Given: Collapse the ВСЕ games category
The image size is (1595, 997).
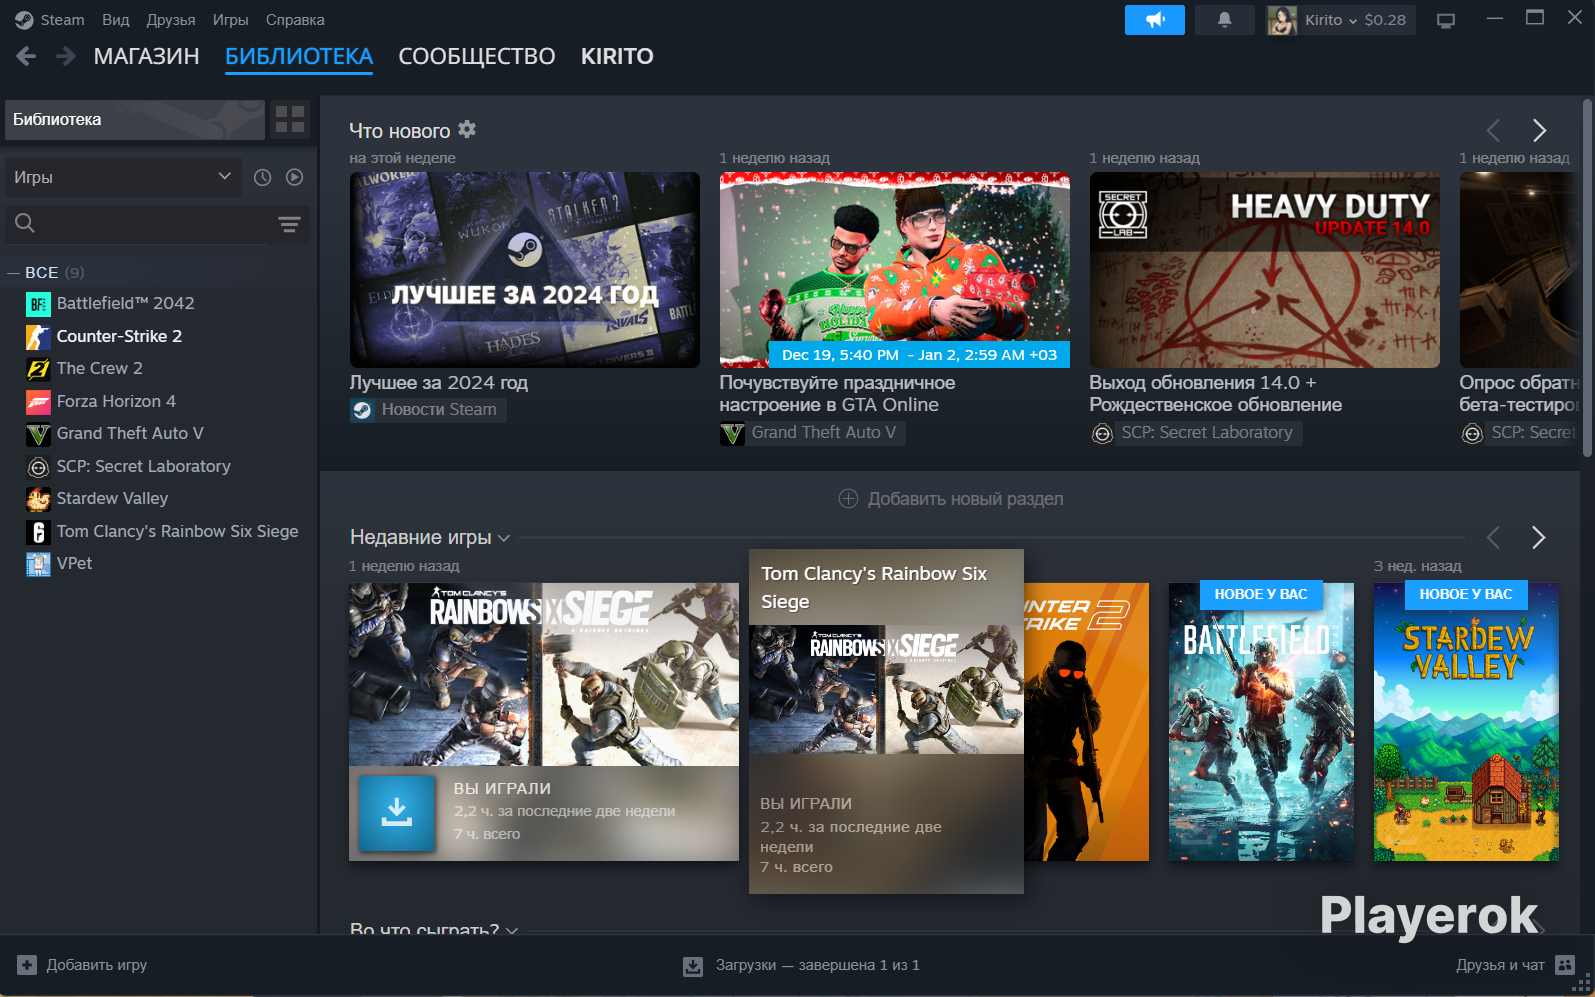Looking at the screenshot, I should [x=14, y=273].
